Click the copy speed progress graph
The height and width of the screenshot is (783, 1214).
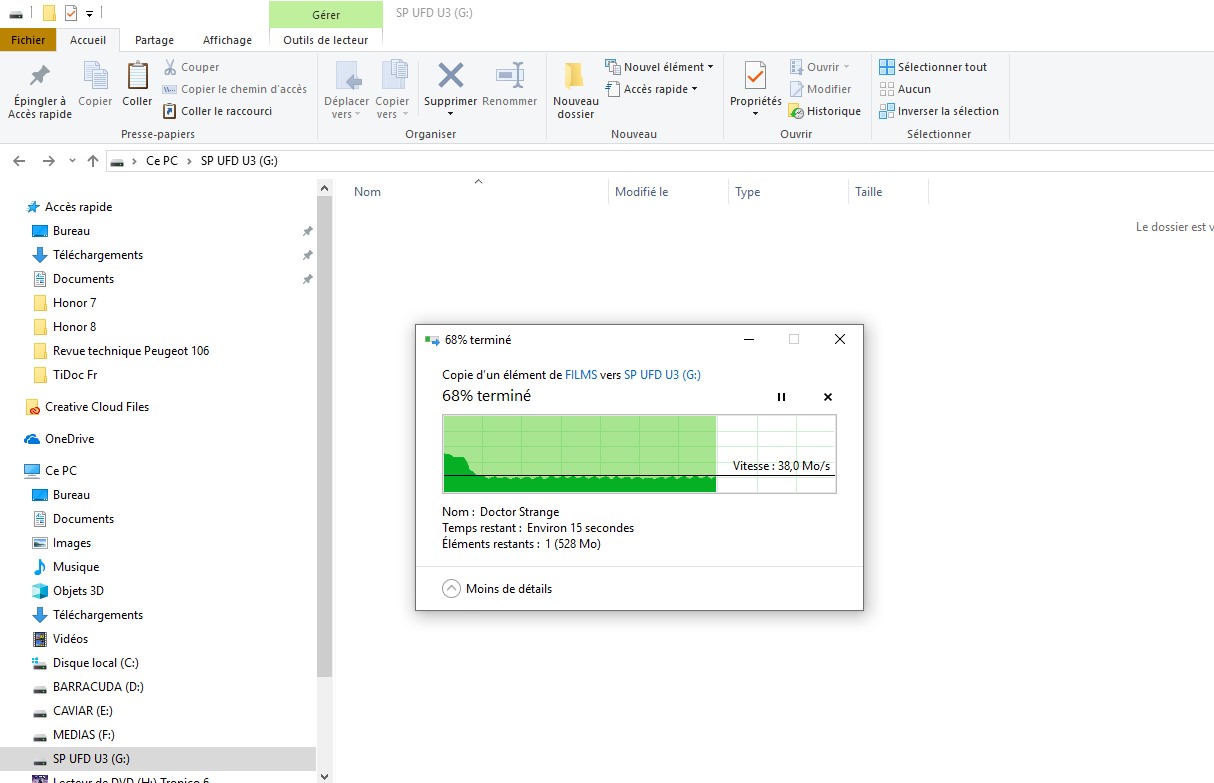(639, 454)
